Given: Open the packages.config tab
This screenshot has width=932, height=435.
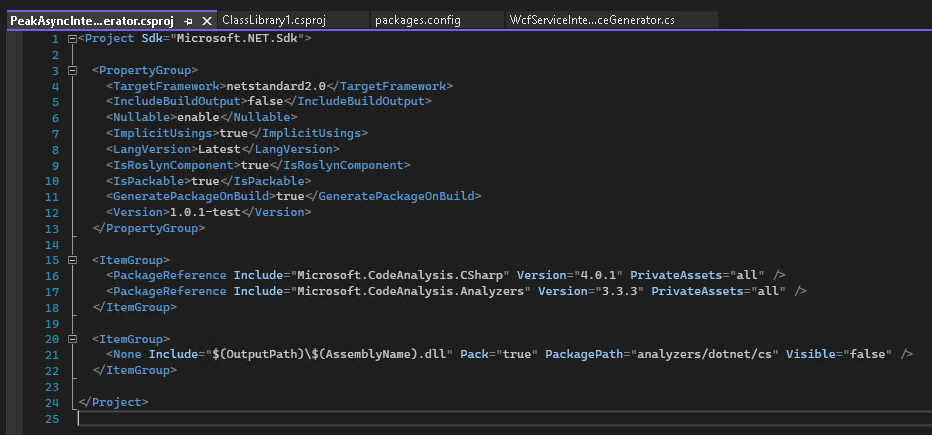Looking at the screenshot, I should pos(418,20).
